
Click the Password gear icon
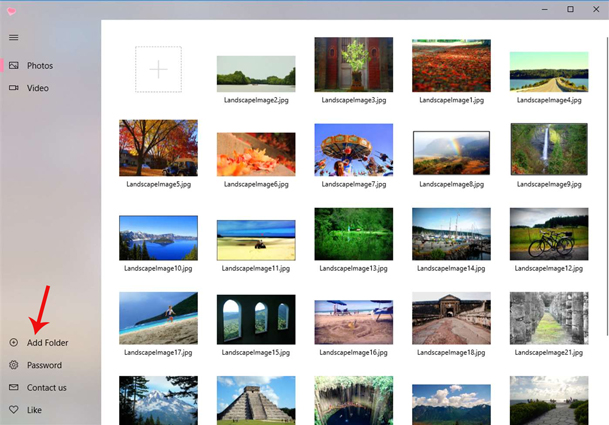[x=14, y=365]
